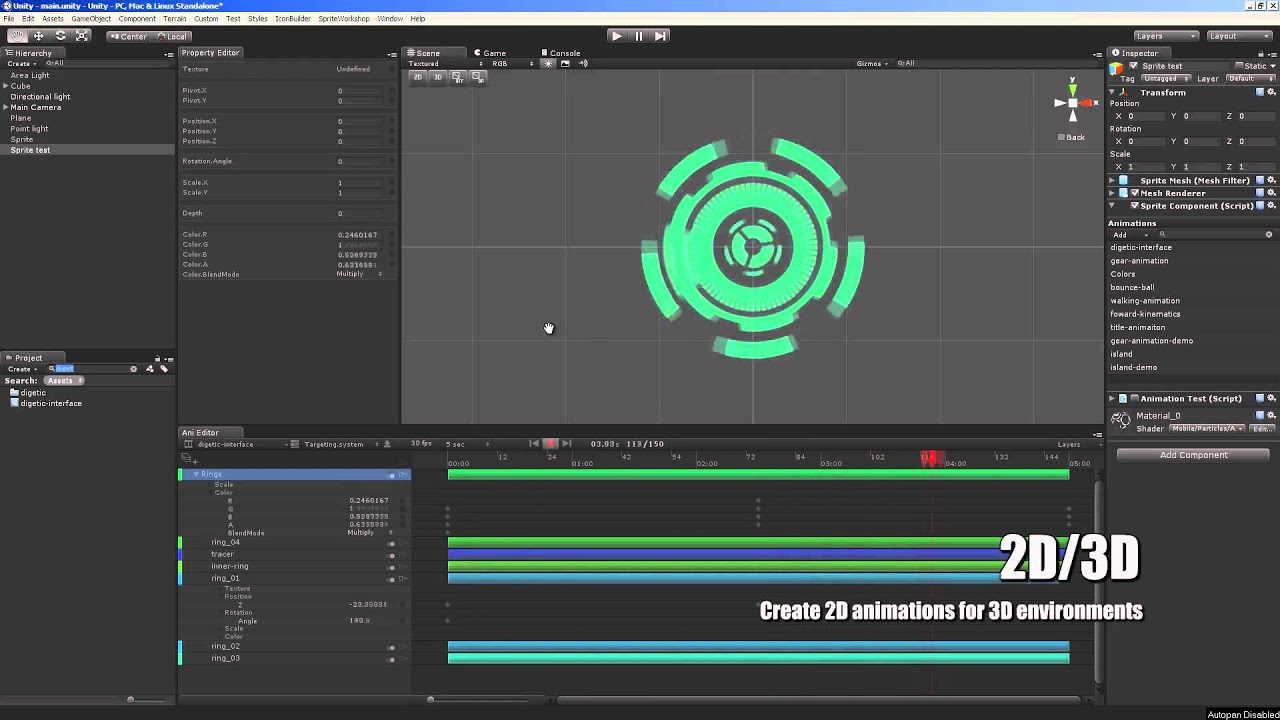Screen dimensions: 1280x720
Task: Disable the Mesh Renderer component checkbox
Action: (1136, 193)
